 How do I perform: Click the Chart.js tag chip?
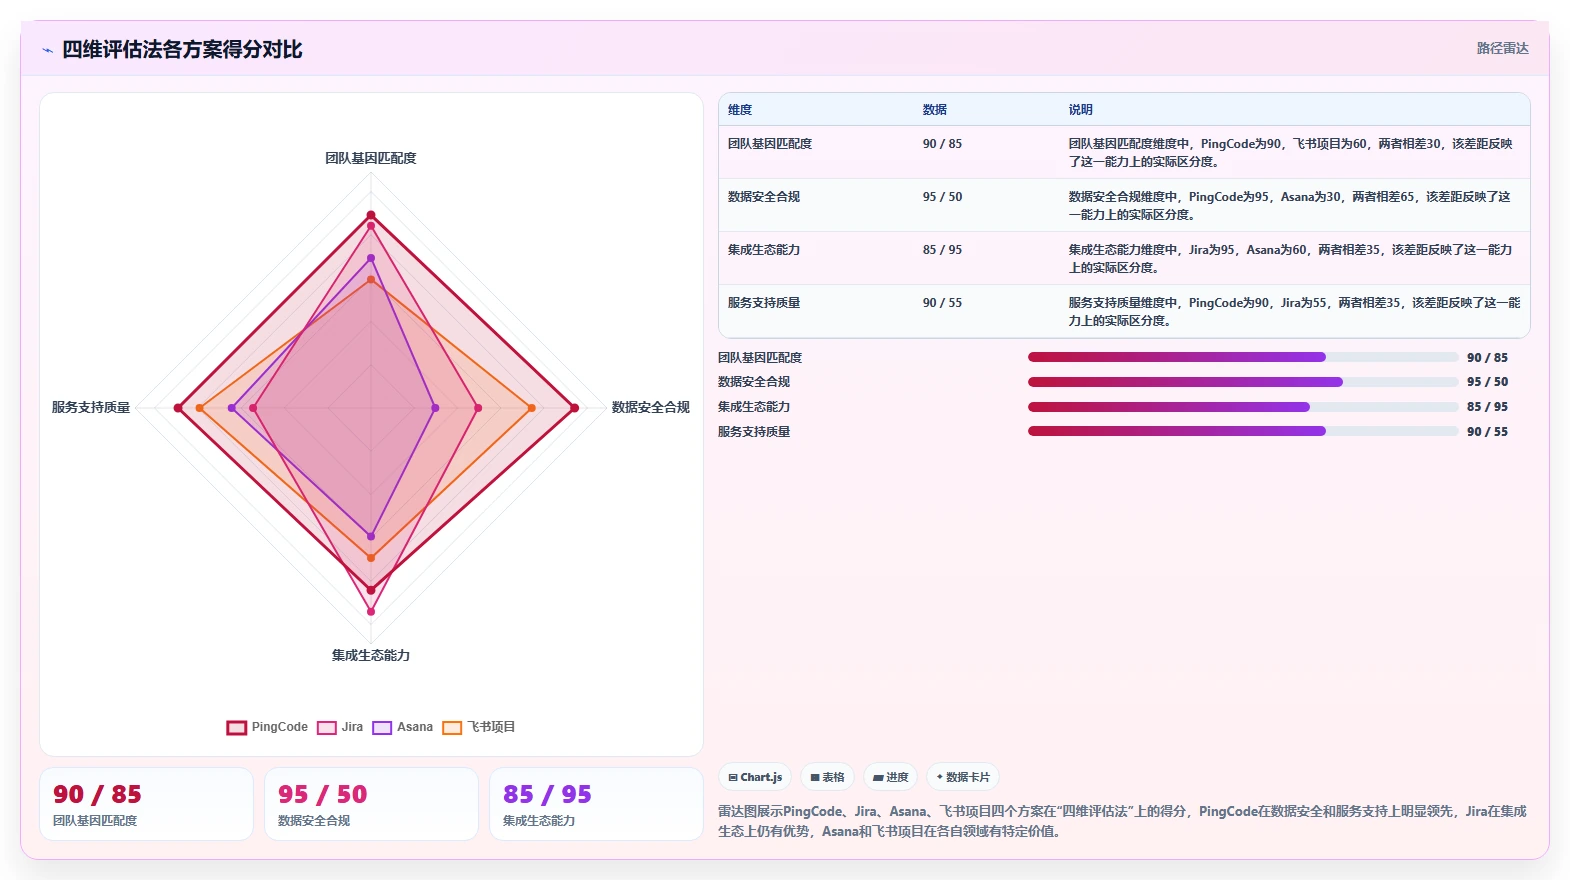pyautogui.click(x=755, y=777)
